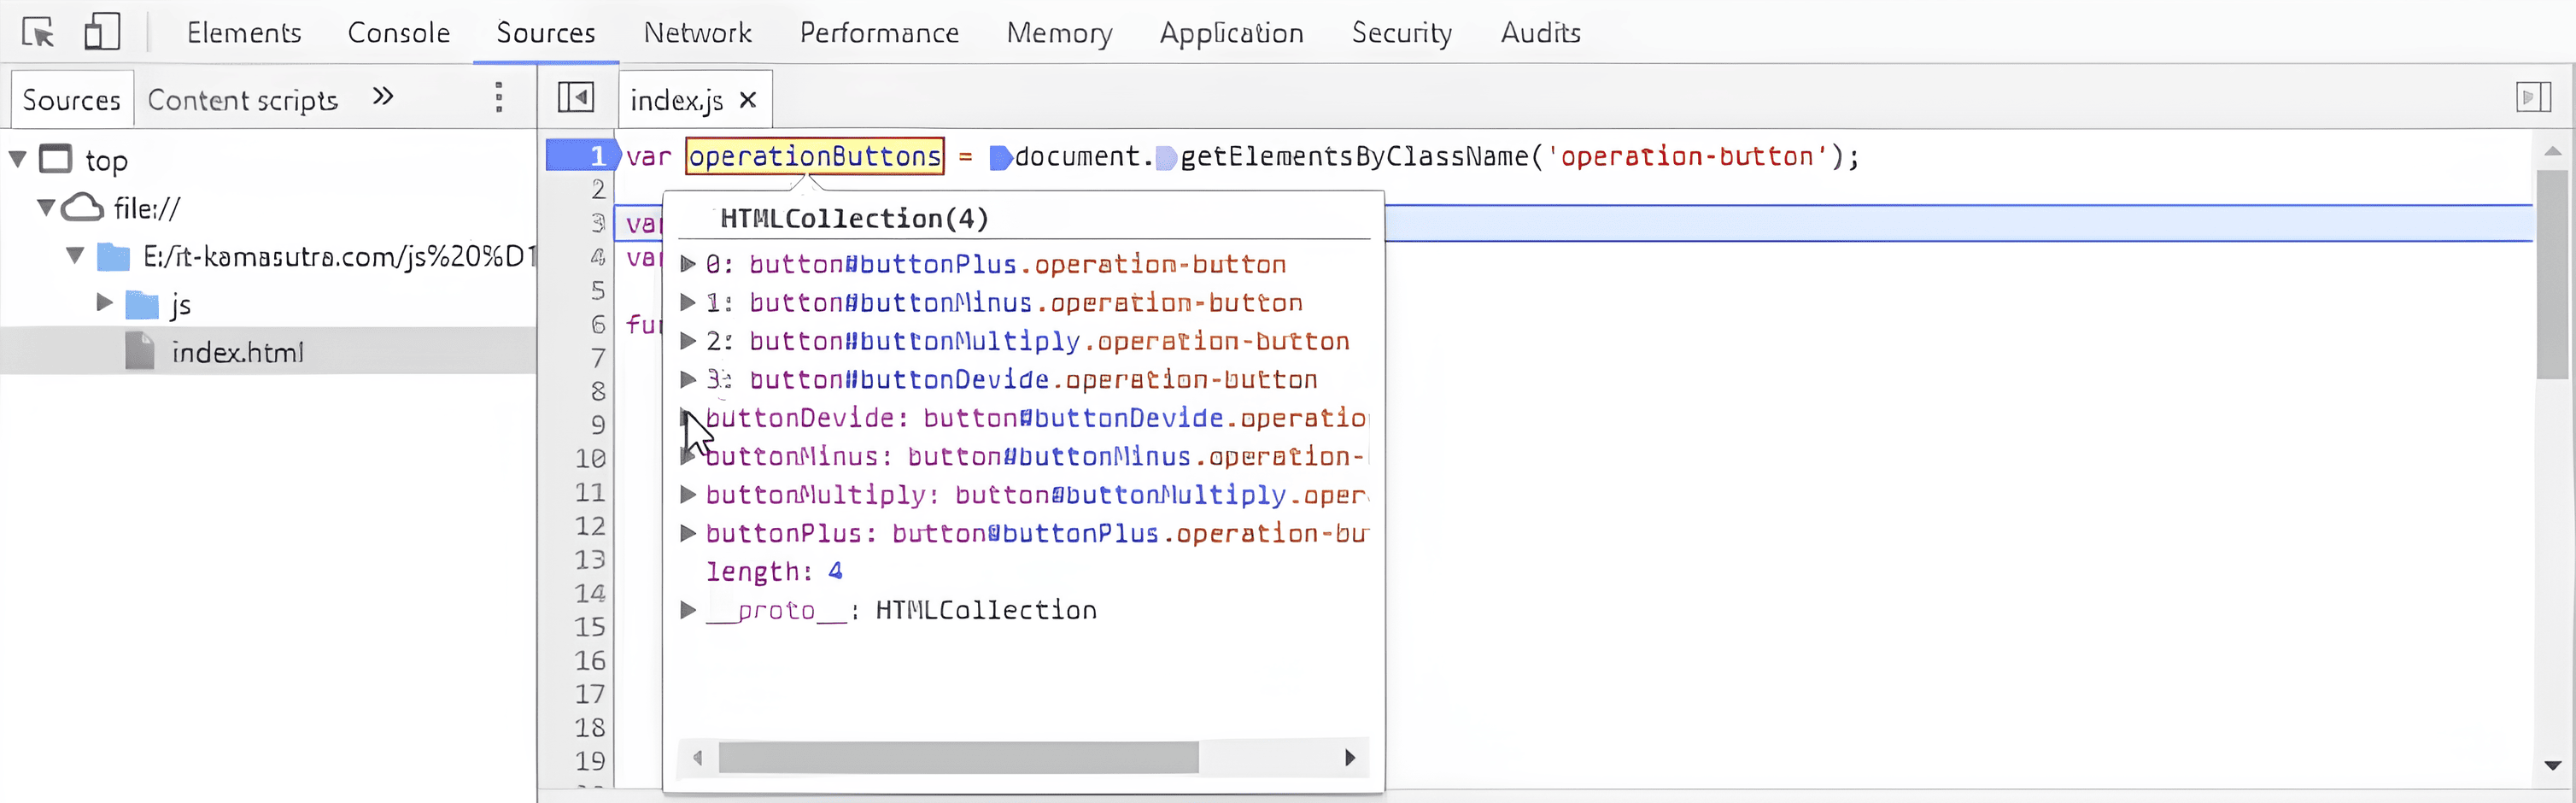
Task: Click the popup scrollbar right arrow
Action: 1349,758
